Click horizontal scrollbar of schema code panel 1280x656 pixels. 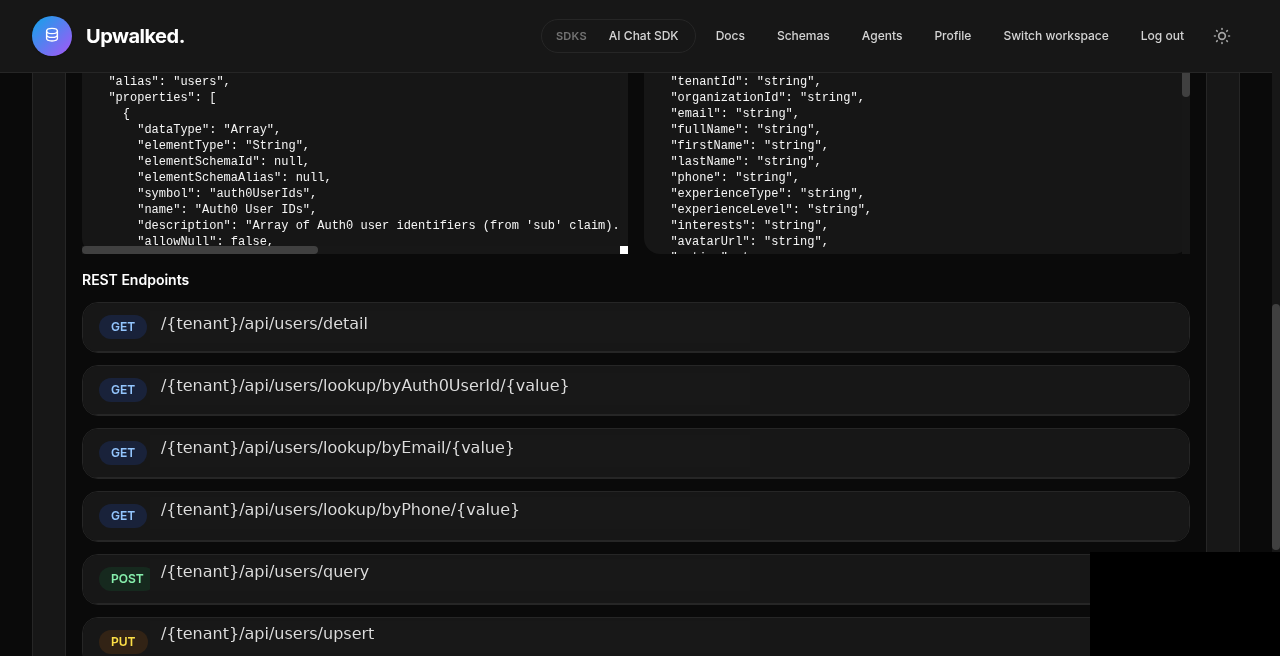point(200,250)
